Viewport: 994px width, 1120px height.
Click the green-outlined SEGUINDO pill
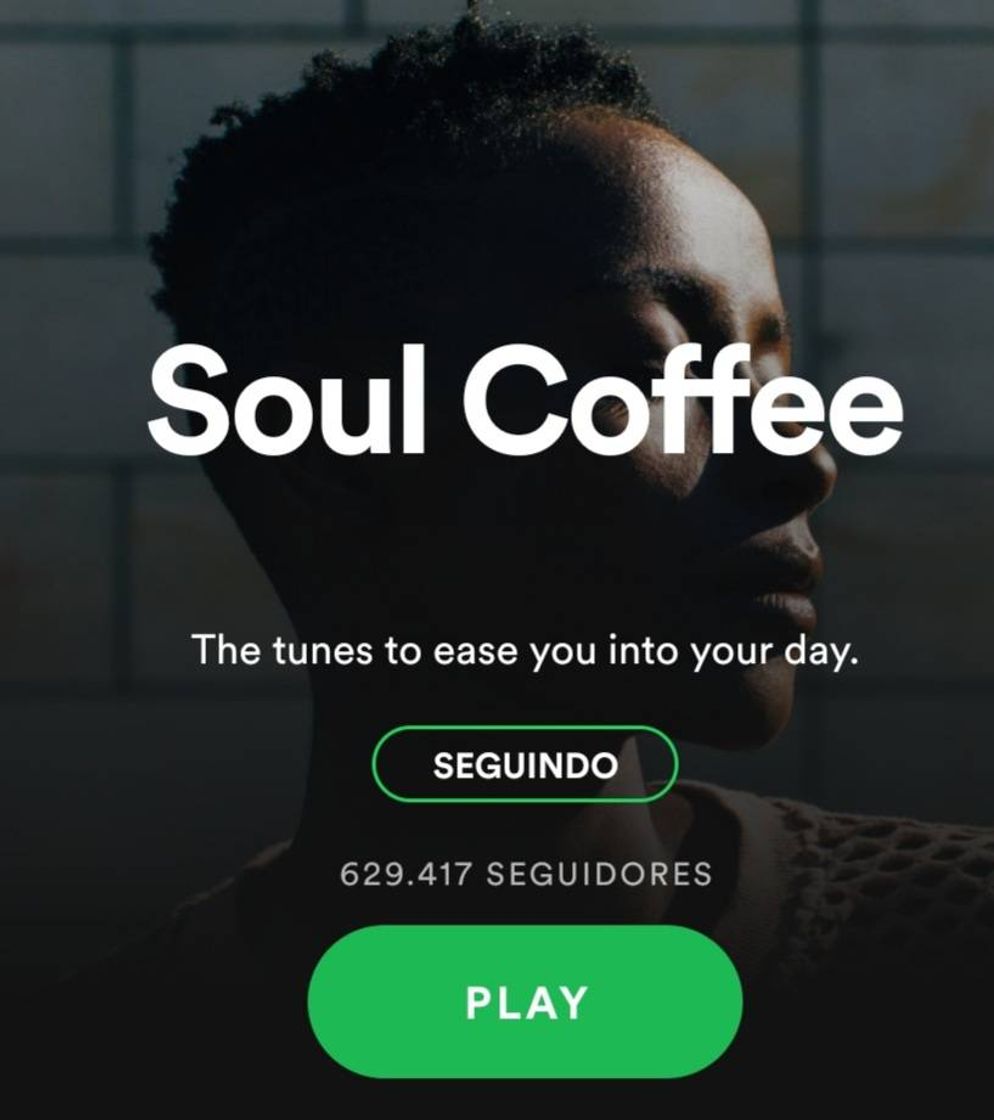pyautogui.click(x=525, y=764)
